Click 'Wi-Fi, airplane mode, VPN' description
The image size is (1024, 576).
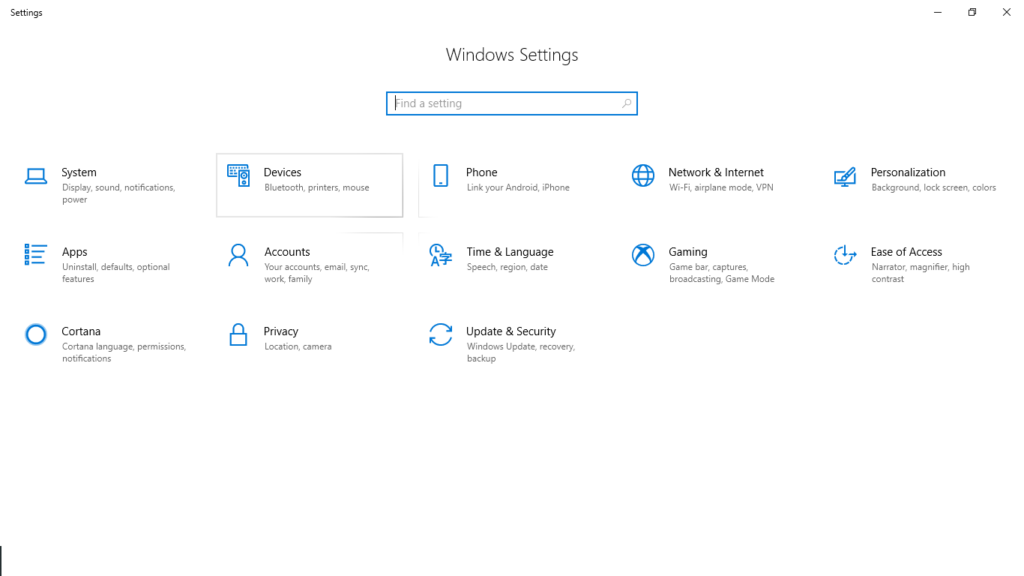(x=721, y=187)
